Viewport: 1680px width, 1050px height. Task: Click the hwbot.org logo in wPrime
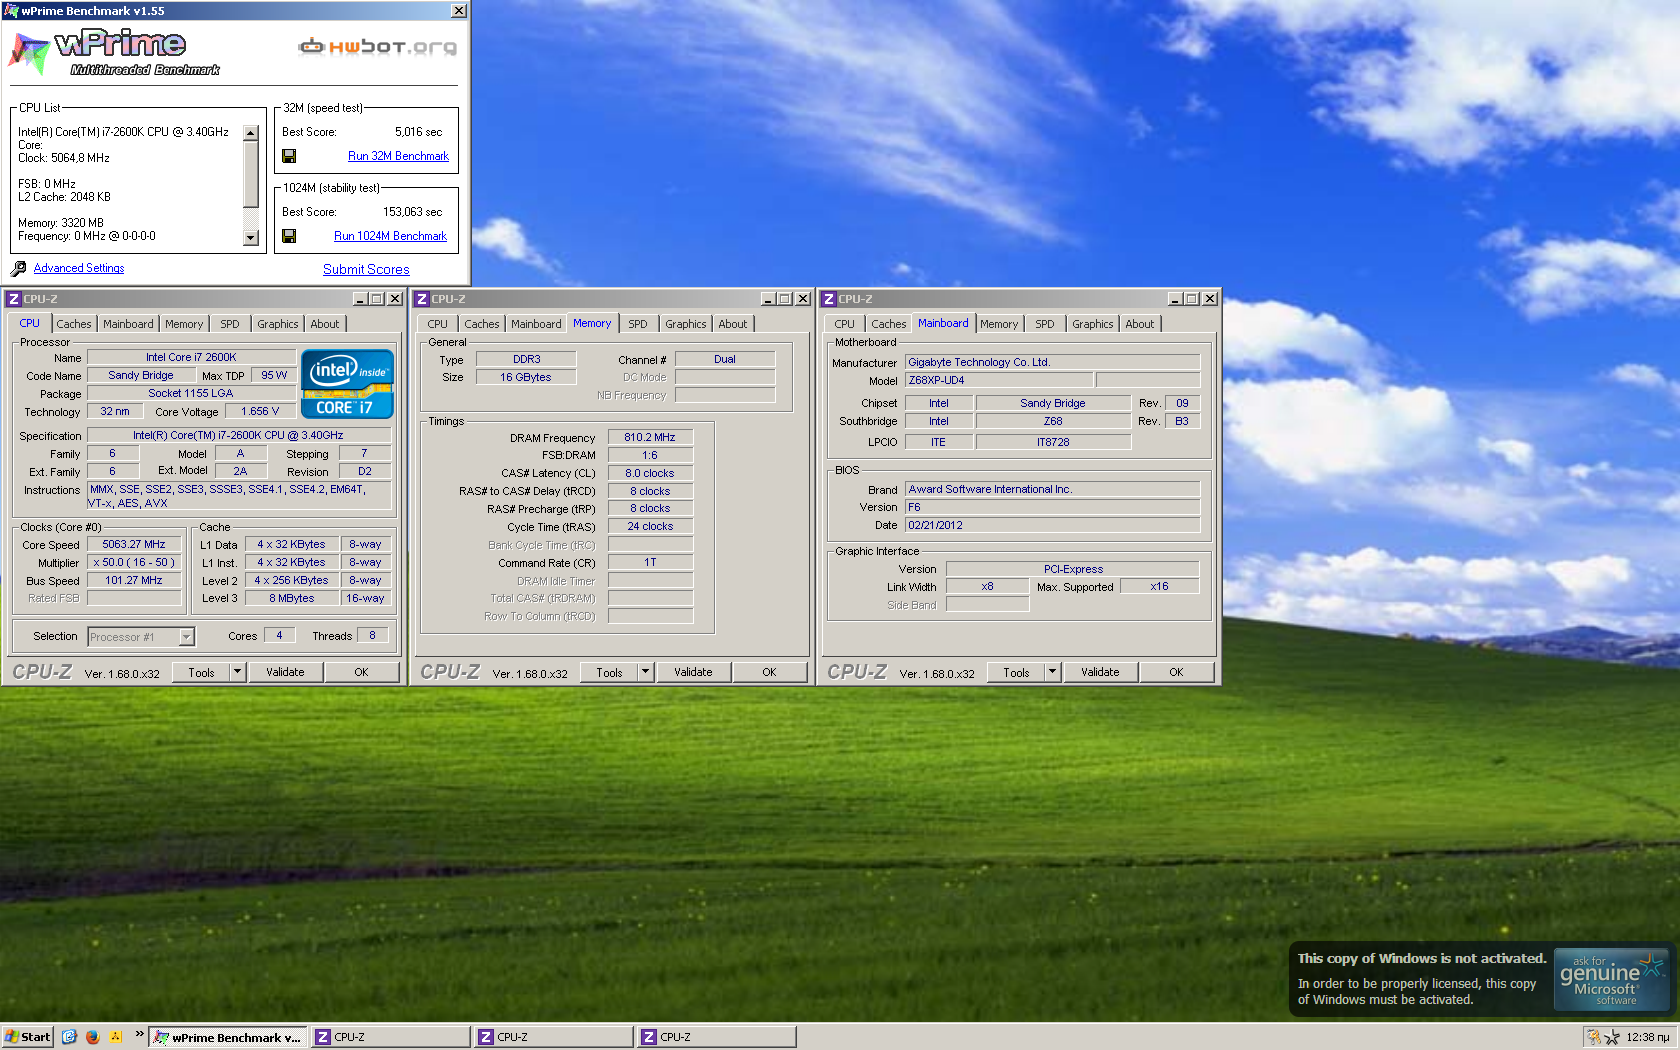click(379, 46)
